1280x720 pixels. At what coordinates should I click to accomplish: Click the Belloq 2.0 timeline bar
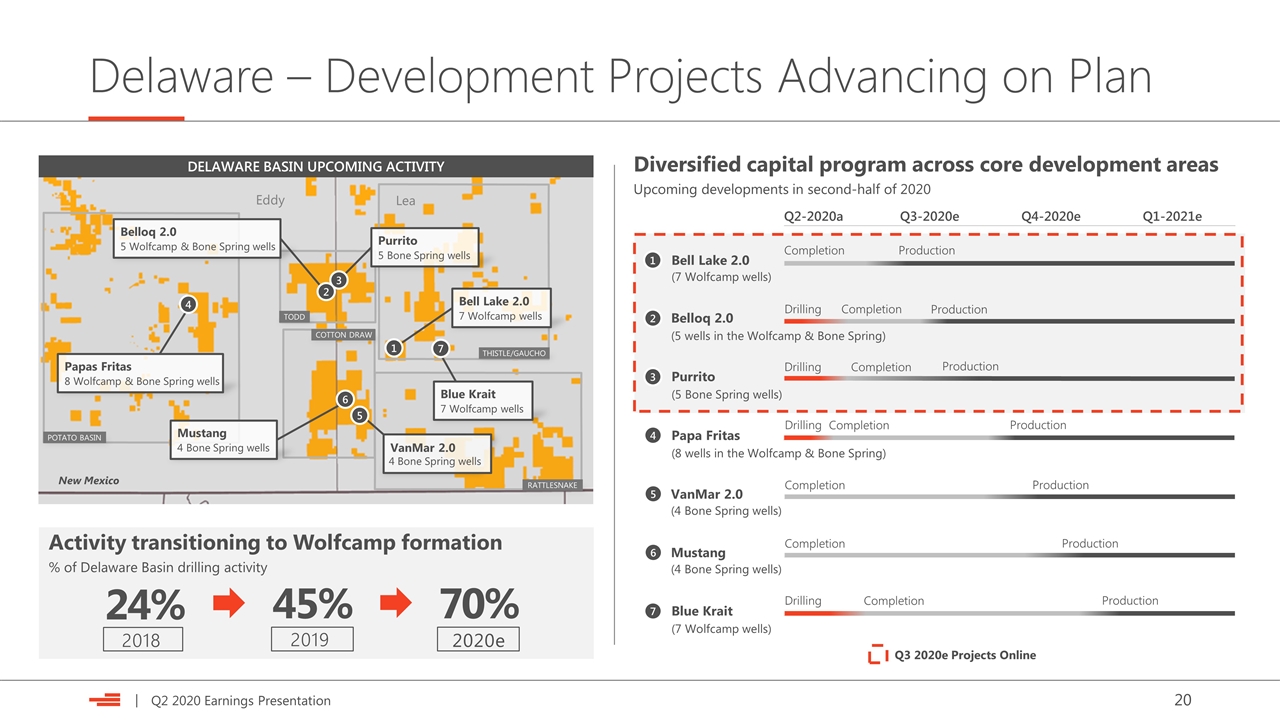click(1009, 321)
